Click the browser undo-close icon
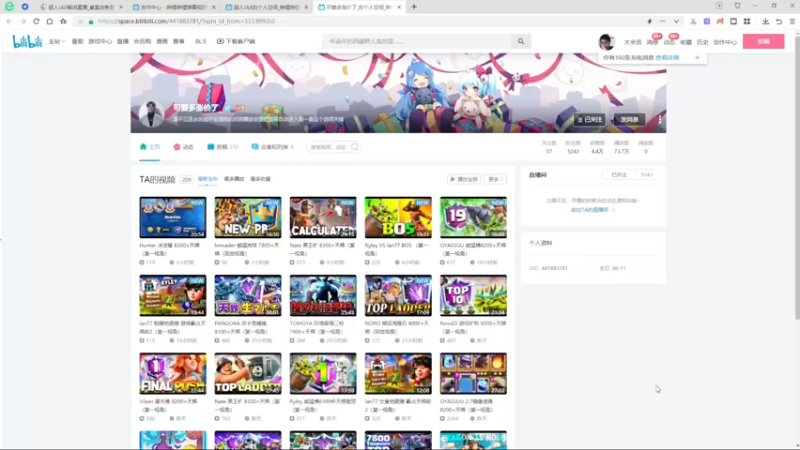The height and width of the screenshot is (450, 800). click(x=779, y=21)
